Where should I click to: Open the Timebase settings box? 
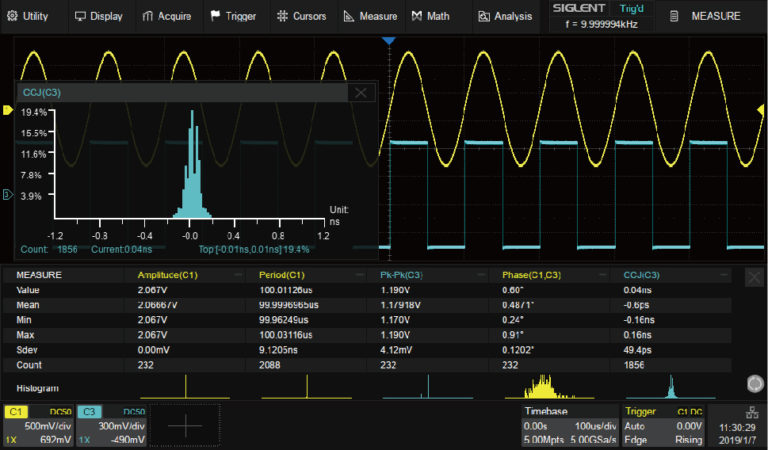click(x=569, y=425)
